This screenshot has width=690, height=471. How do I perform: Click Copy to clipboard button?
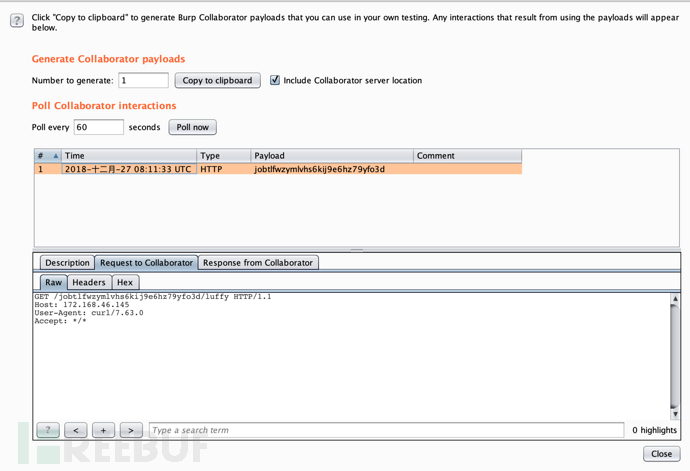pyautogui.click(x=217, y=81)
